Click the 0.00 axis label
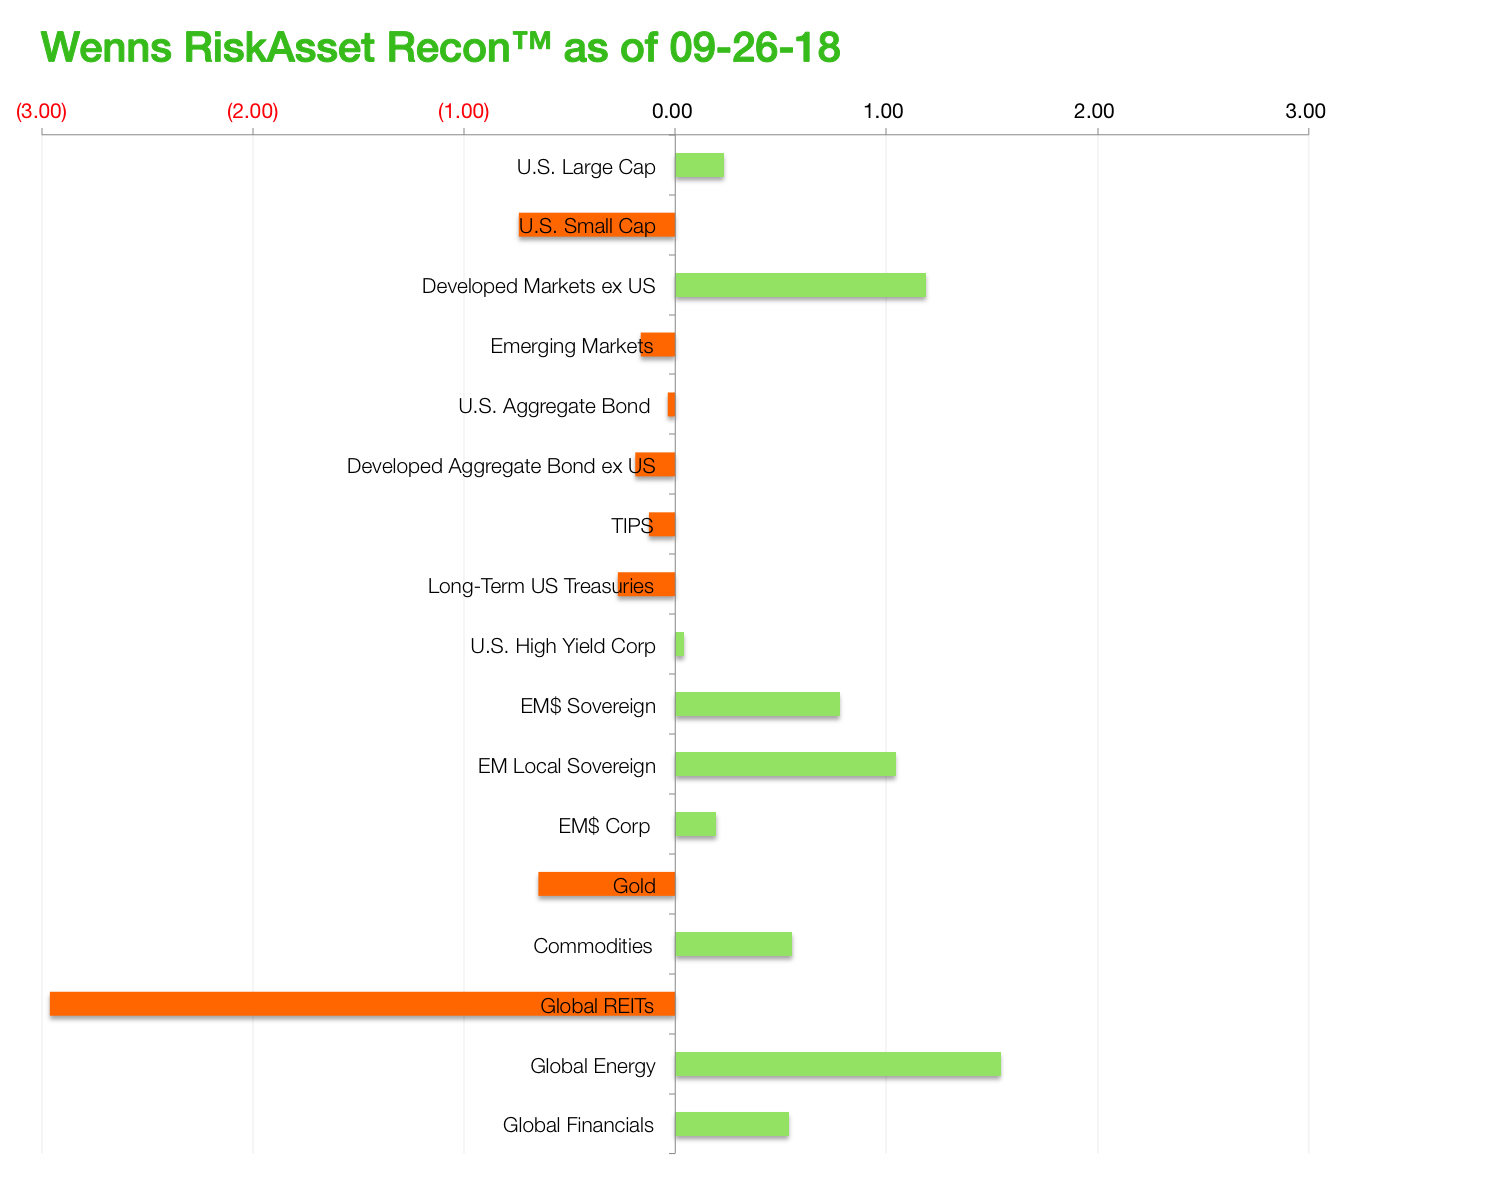Screen dimensions: 1509x1182 [672, 111]
